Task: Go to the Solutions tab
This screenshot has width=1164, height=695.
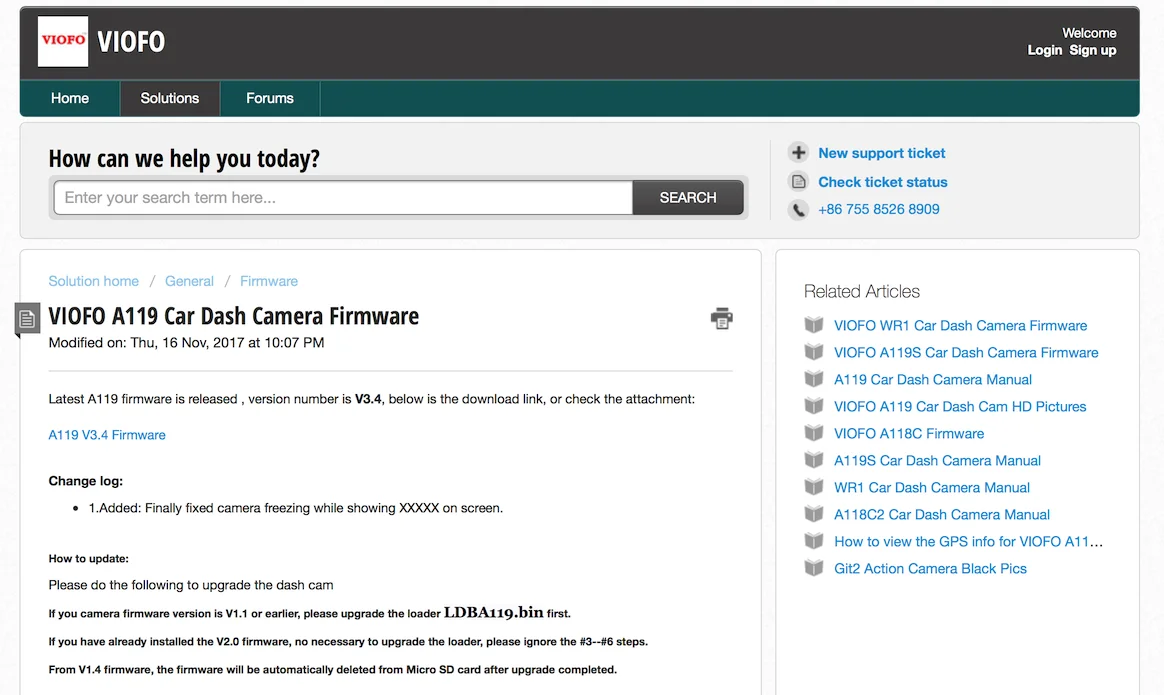Action: point(169,98)
